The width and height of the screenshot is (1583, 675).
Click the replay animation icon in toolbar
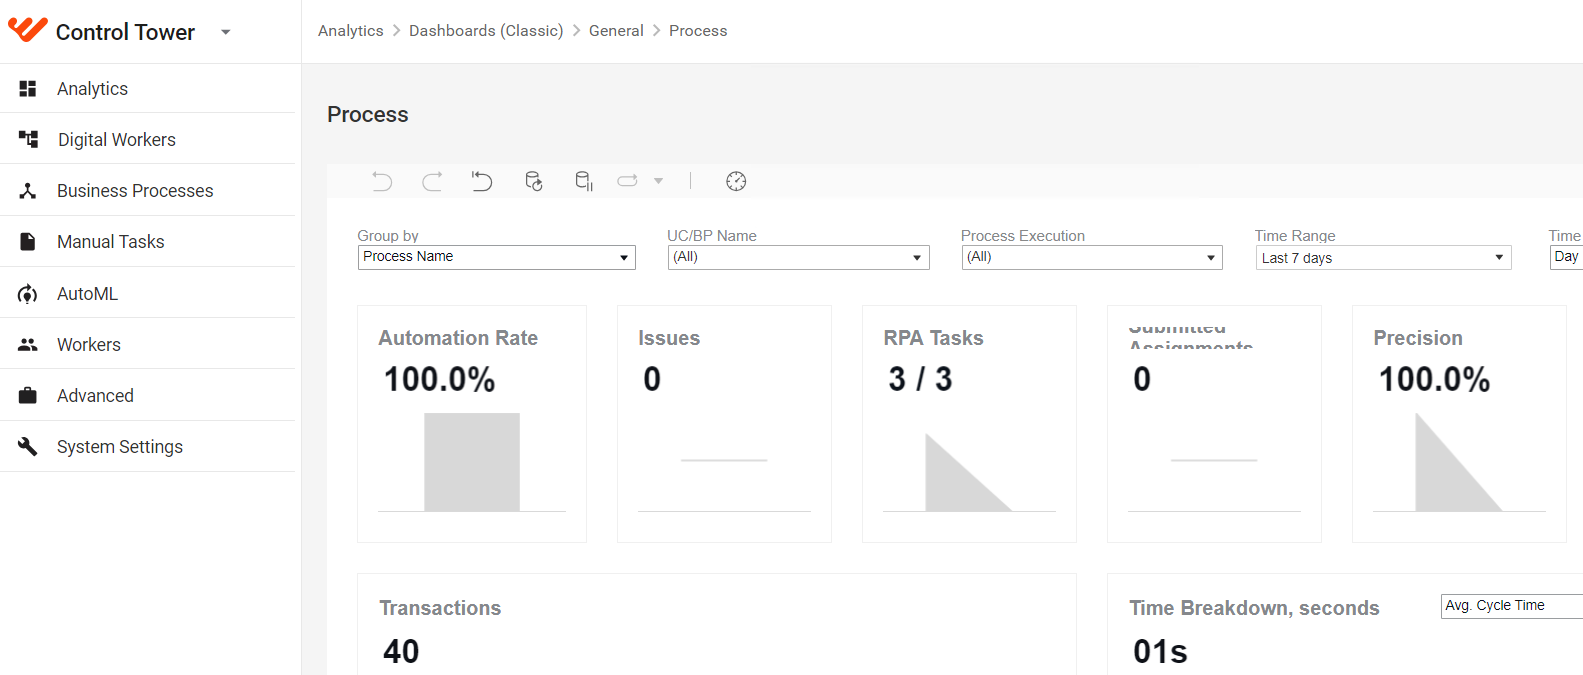tap(627, 181)
